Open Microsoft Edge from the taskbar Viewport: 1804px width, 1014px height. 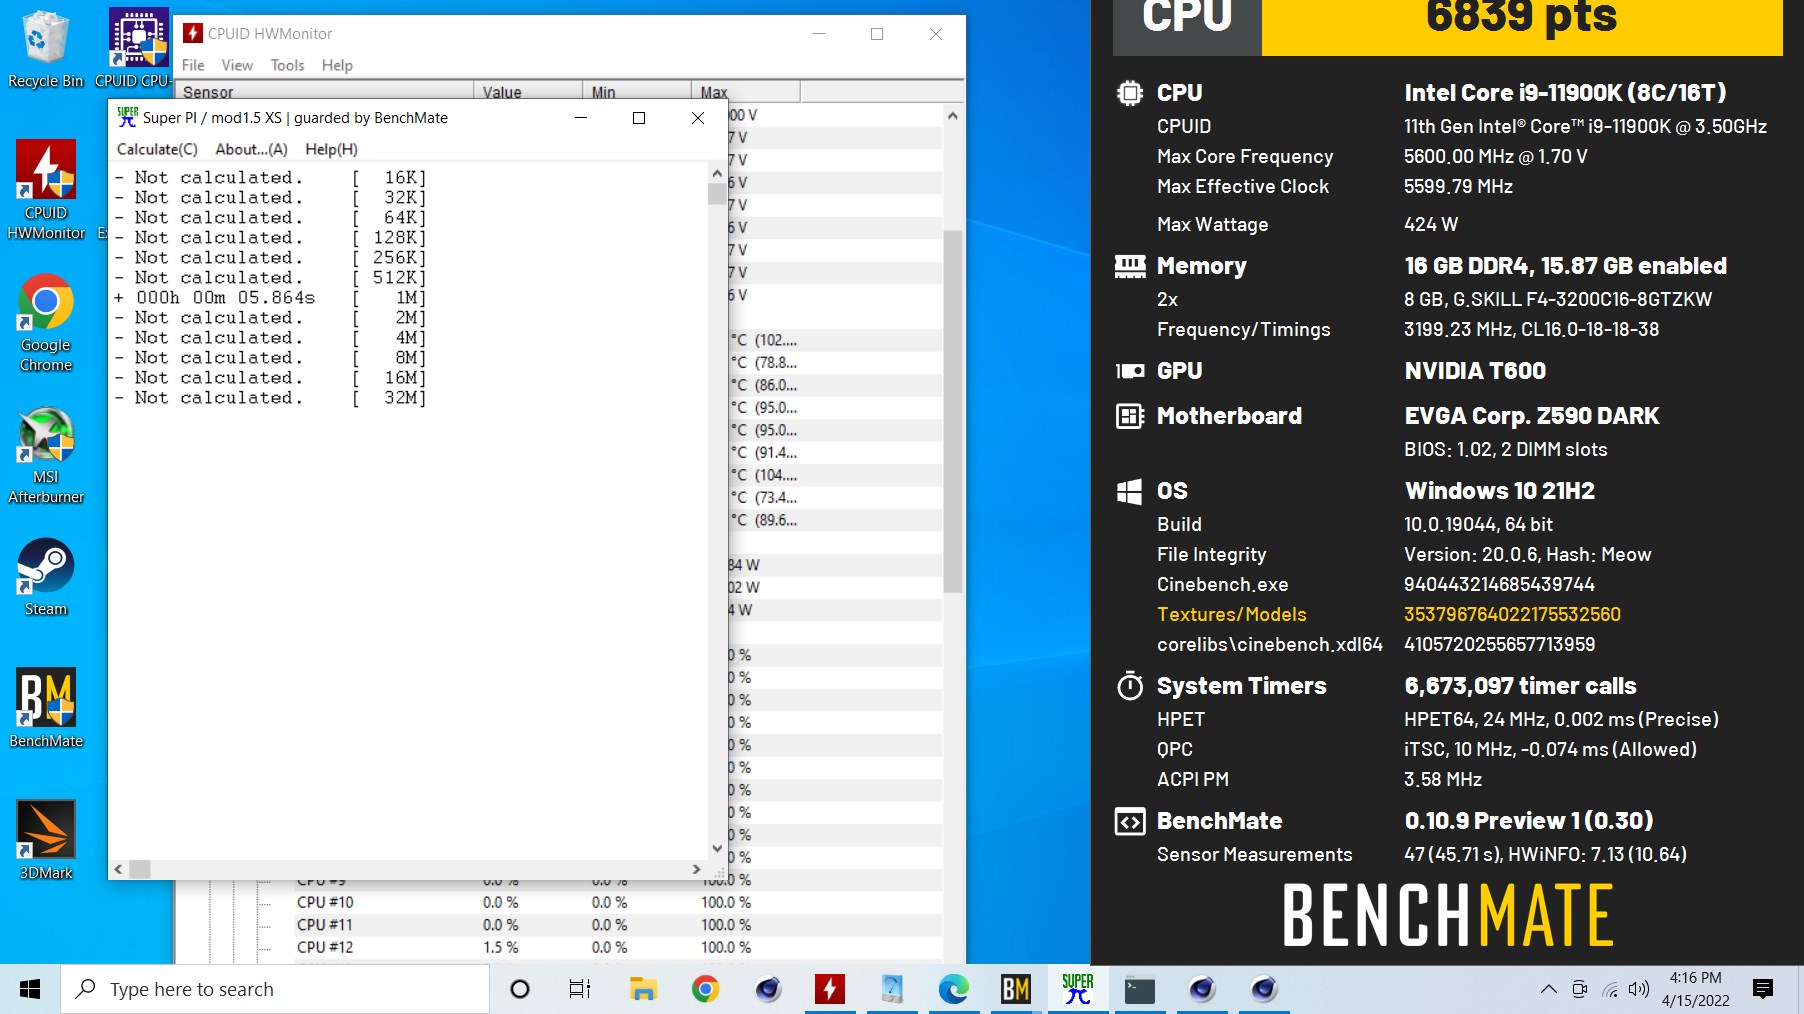[954, 989]
